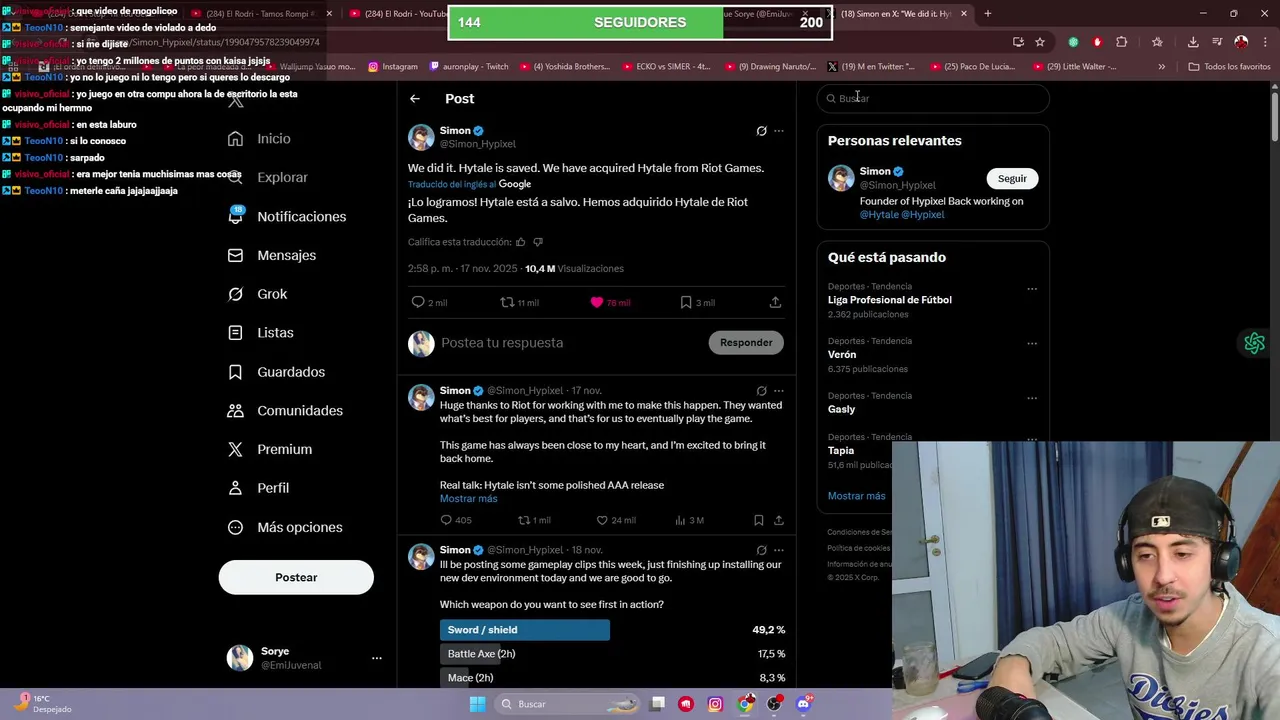1280x720 pixels.
Task: Go to Inicio in sidebar
Action: [259, 139]
